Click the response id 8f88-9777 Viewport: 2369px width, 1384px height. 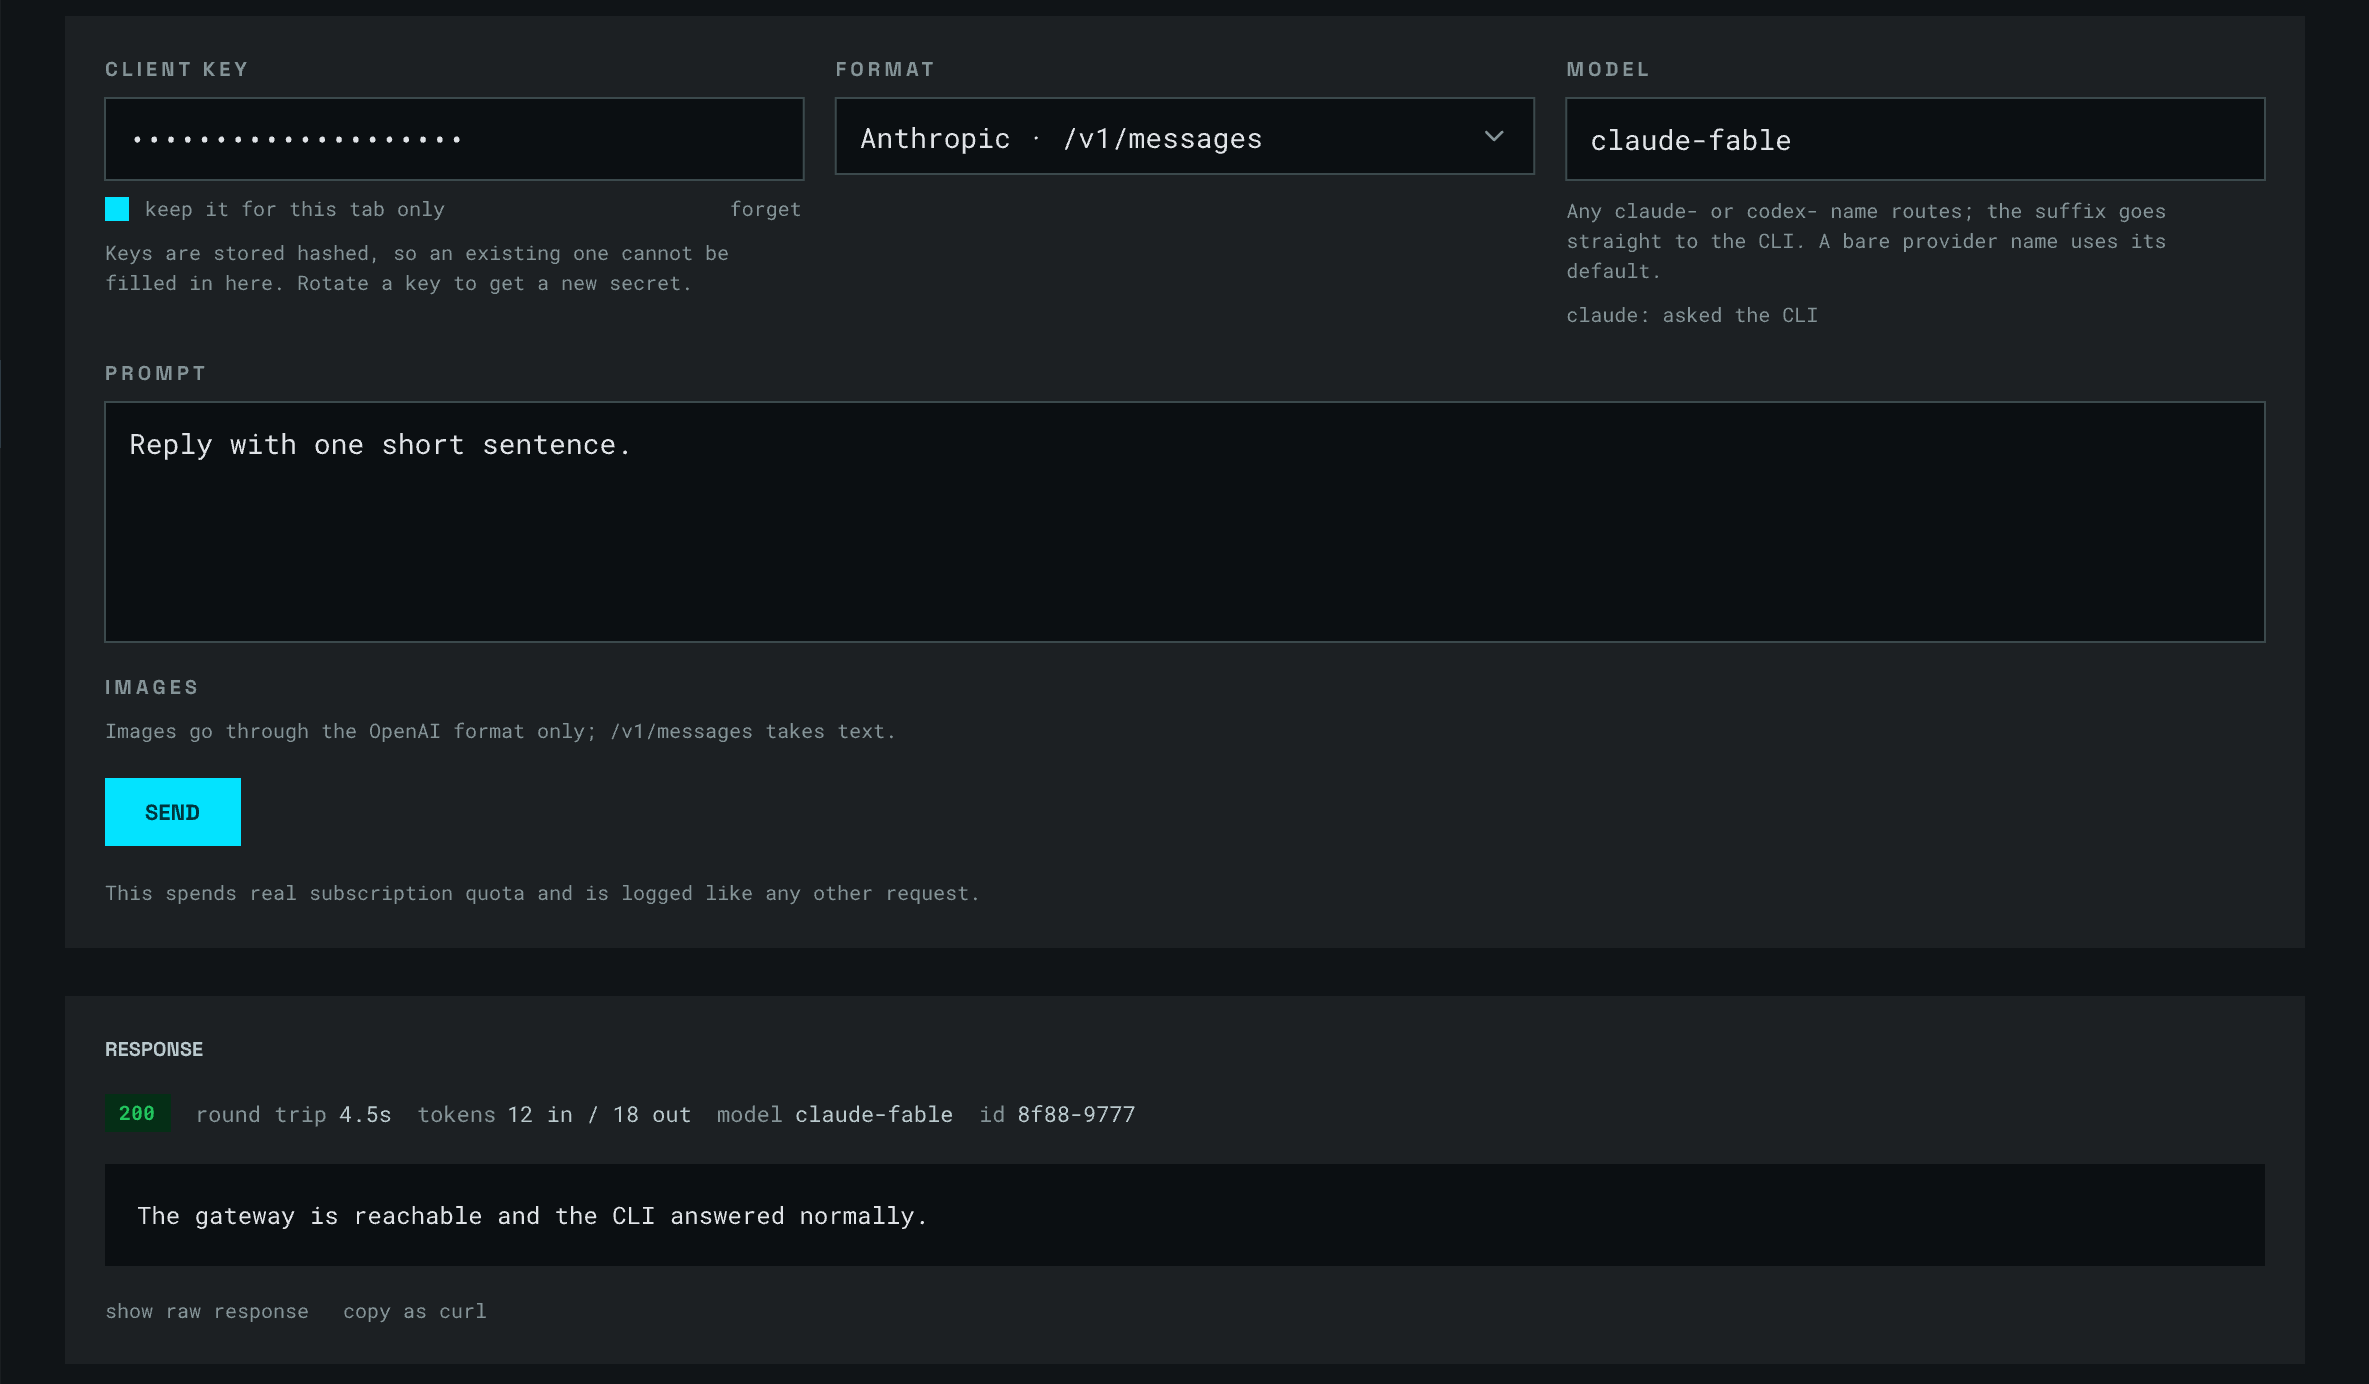click(x=1076, y=1114)
